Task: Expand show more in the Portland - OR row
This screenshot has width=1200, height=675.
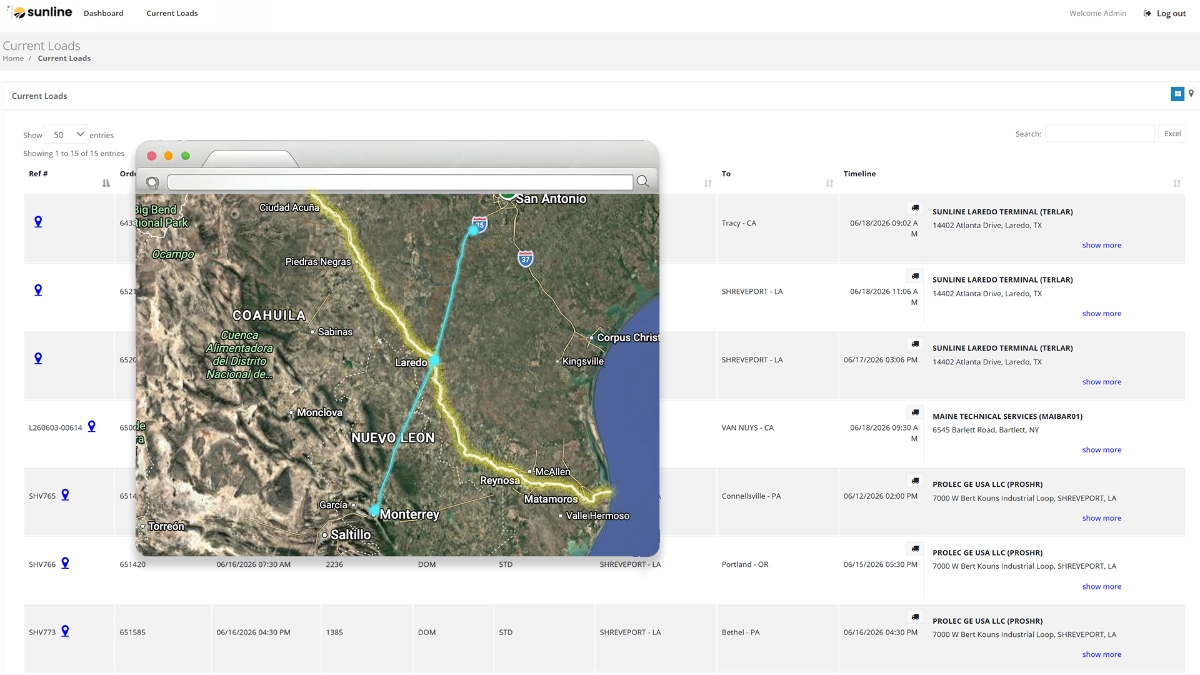Action: pyautogui.click(x=1101, y=586)
